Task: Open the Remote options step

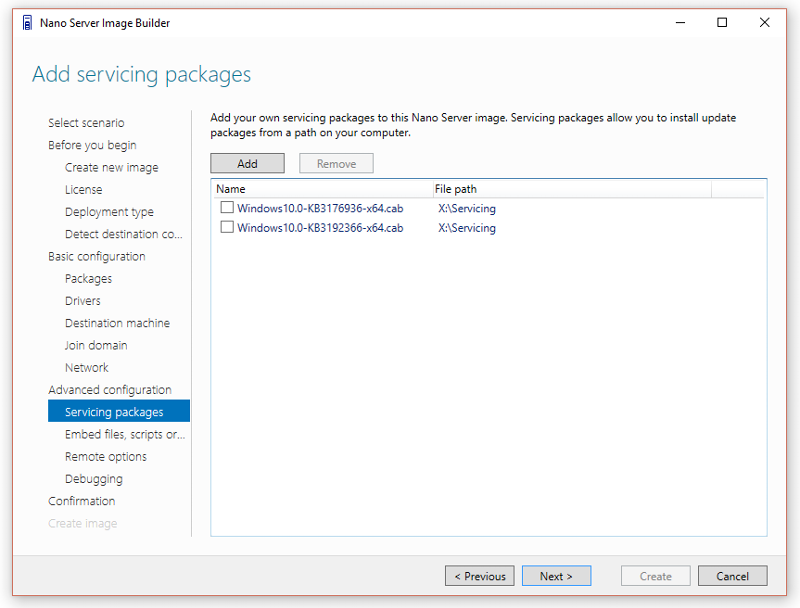Action: point(106,457)
